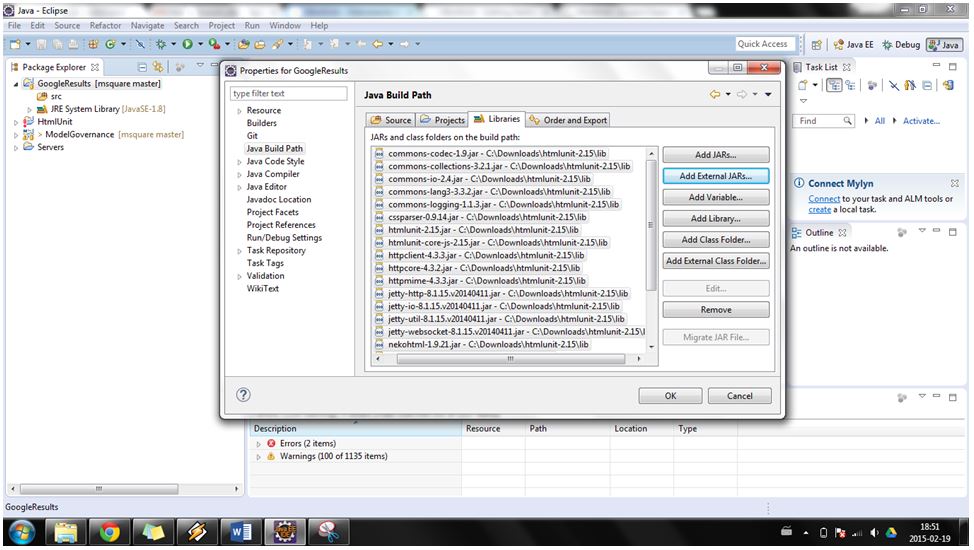Click Synchronize Changed icon in Task List
Viewport: 974px width, 550px height.
(948, 86)
